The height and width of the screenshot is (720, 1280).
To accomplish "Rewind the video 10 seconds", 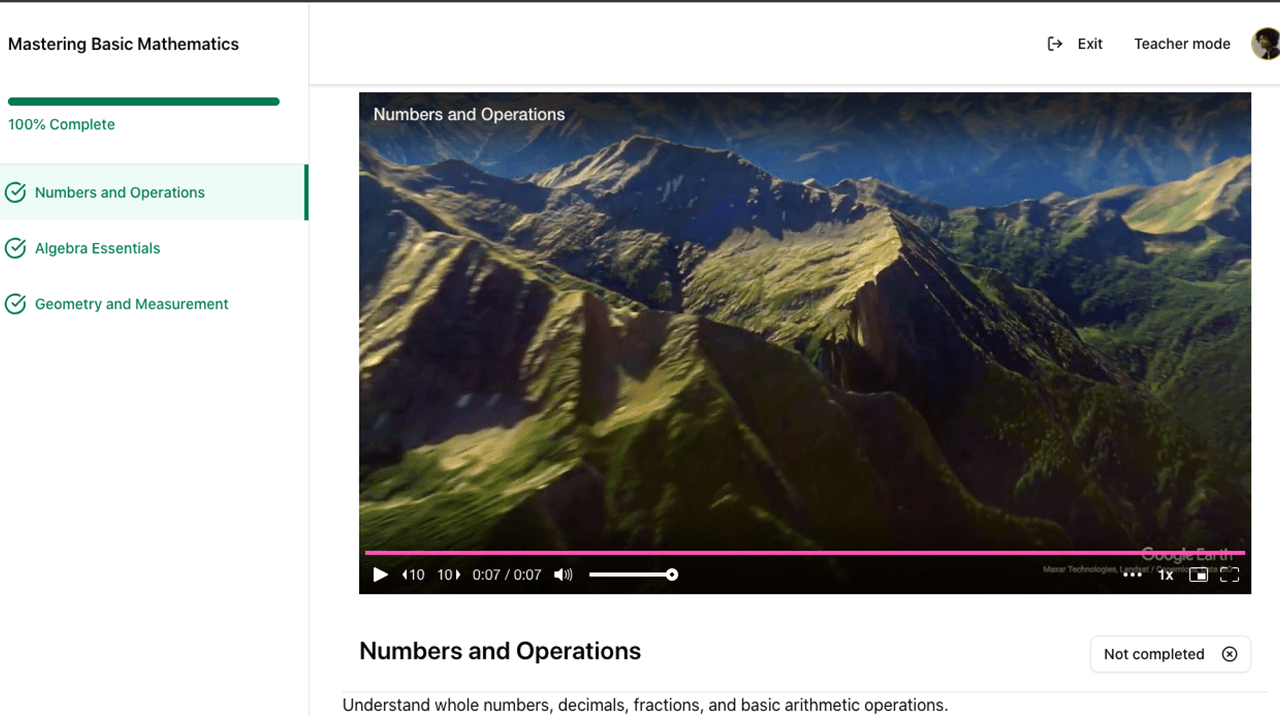I will 413,575.
